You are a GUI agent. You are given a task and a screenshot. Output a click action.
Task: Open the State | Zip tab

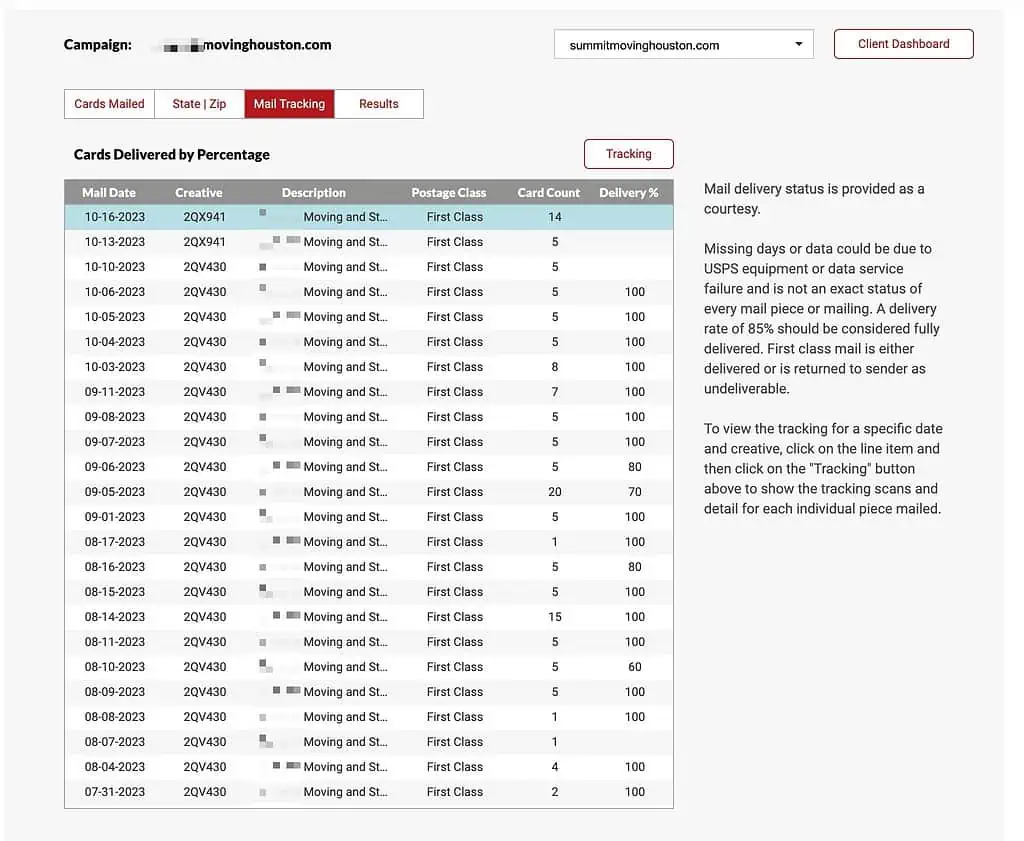[199, 104]
